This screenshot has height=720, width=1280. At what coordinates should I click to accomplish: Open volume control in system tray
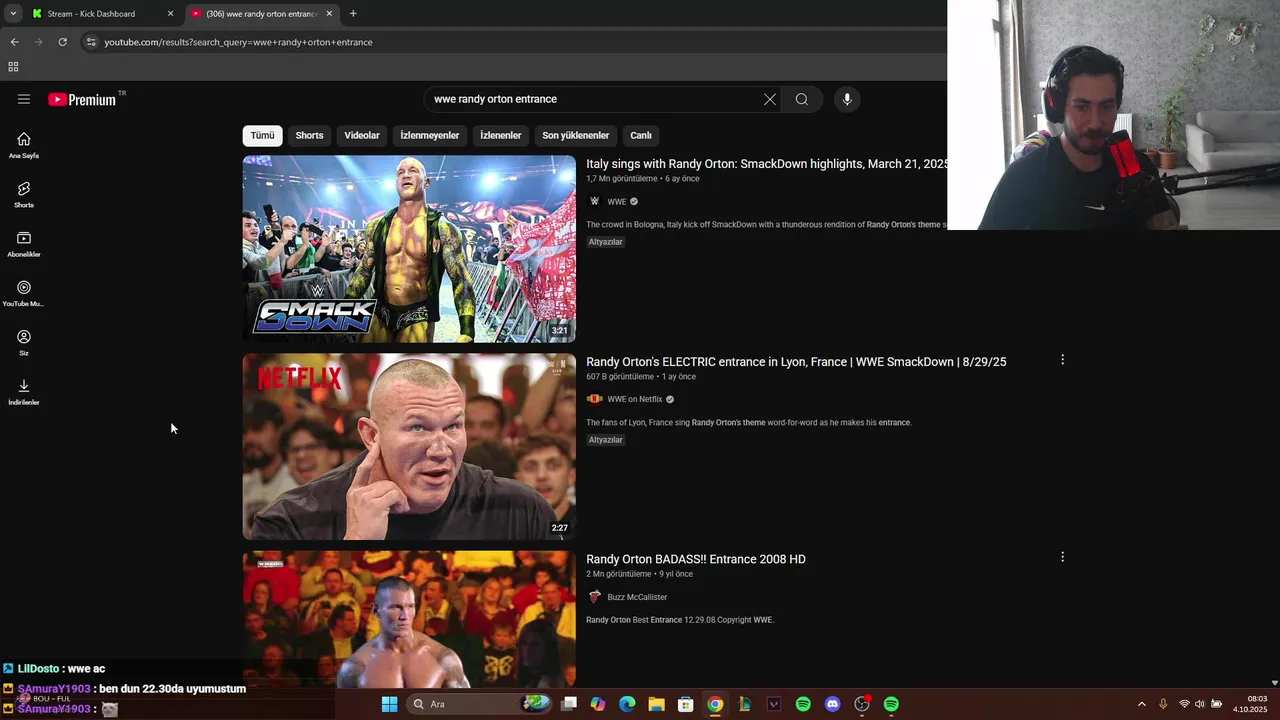click(1200, 704)
